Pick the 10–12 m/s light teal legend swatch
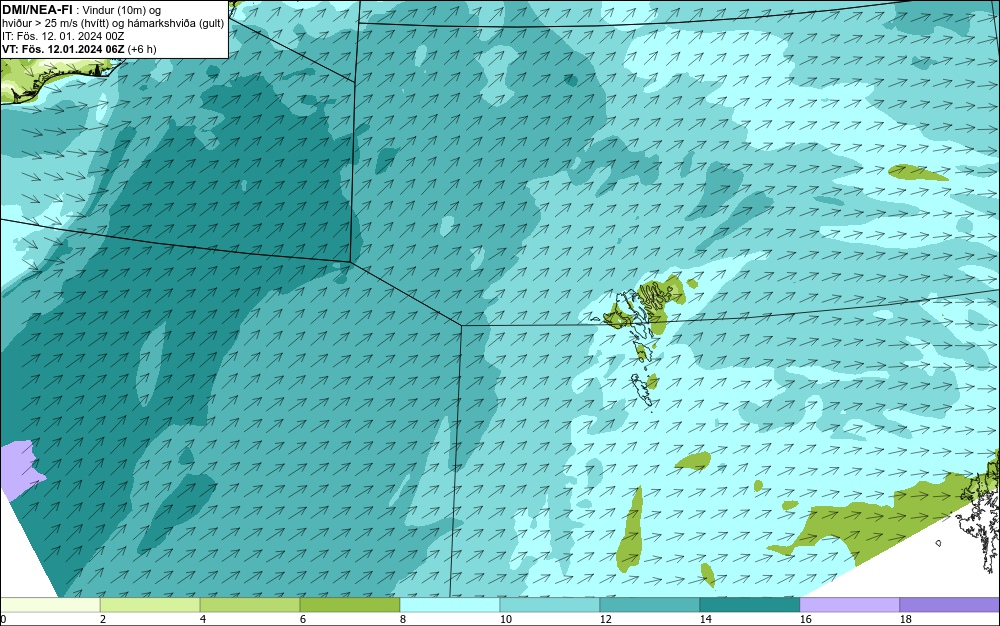This screenshot has height=626, width=1000. click(550, 605)
